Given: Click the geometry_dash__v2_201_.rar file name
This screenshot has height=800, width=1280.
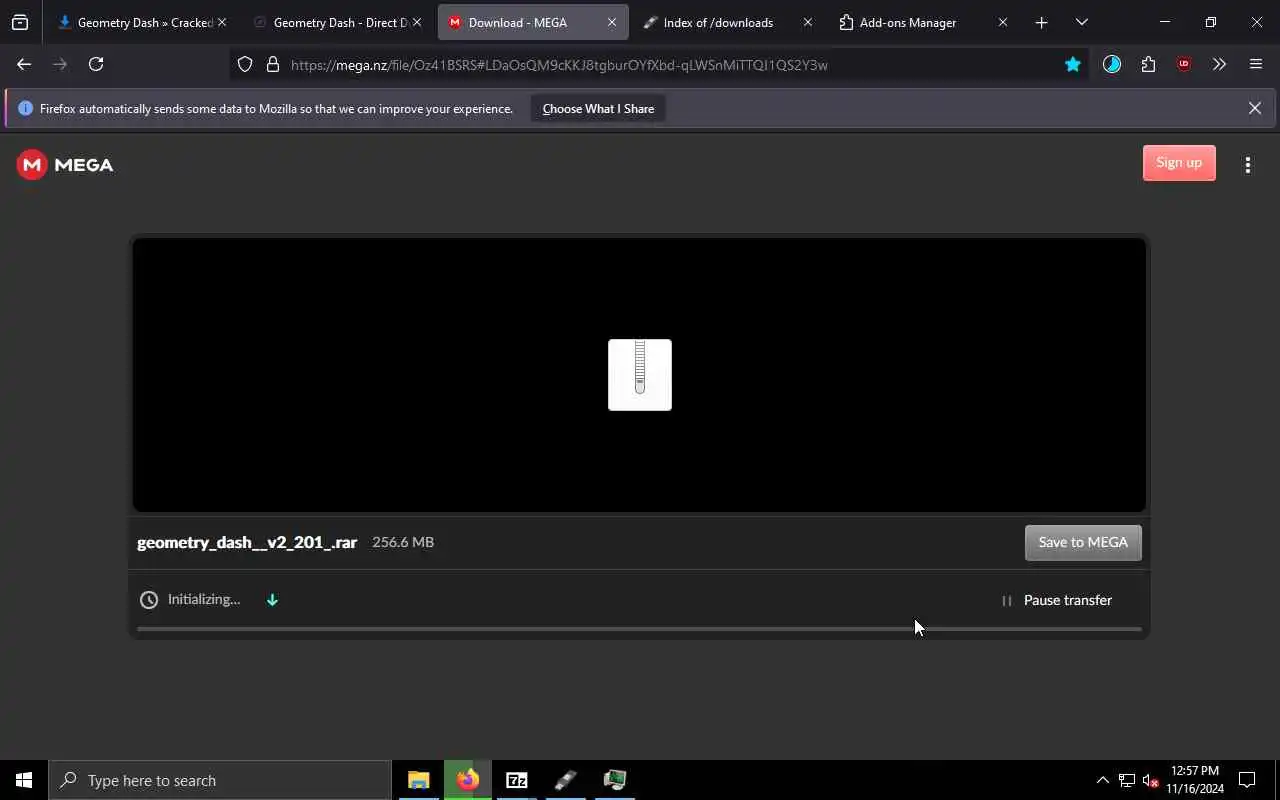Looking at the screenshot, I should [247, 542].
